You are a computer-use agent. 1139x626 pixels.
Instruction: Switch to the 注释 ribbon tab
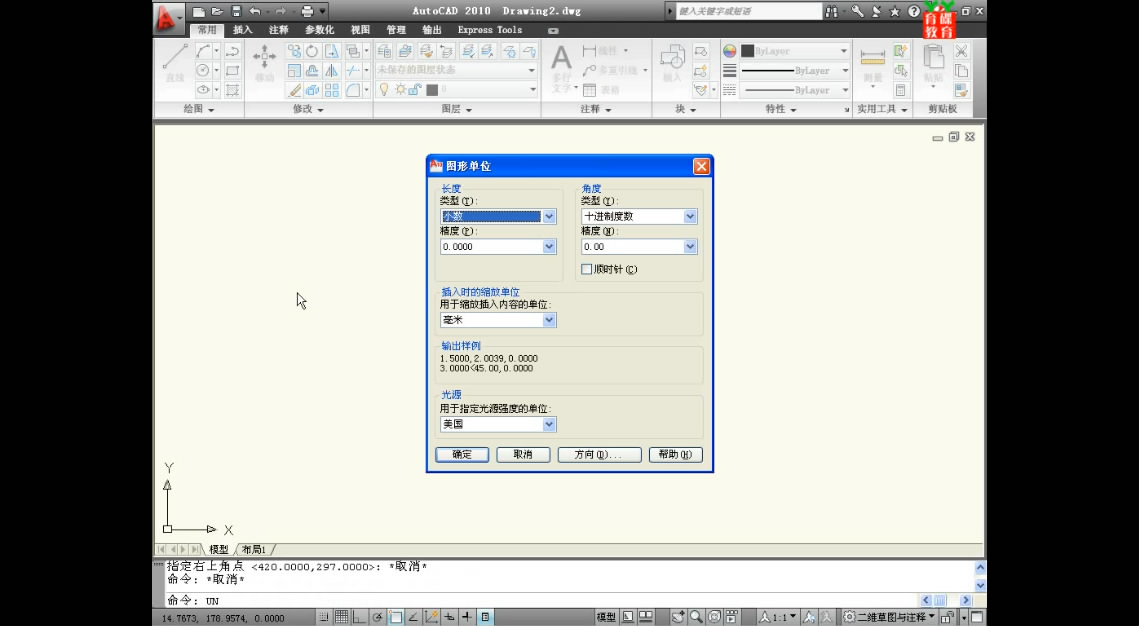point(279,30)
